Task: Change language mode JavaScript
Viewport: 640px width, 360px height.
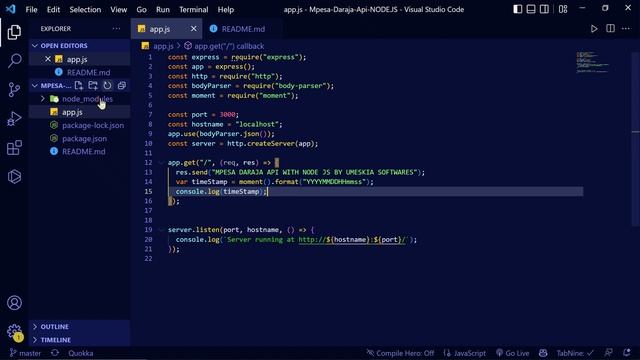Action: pos(465,353)
